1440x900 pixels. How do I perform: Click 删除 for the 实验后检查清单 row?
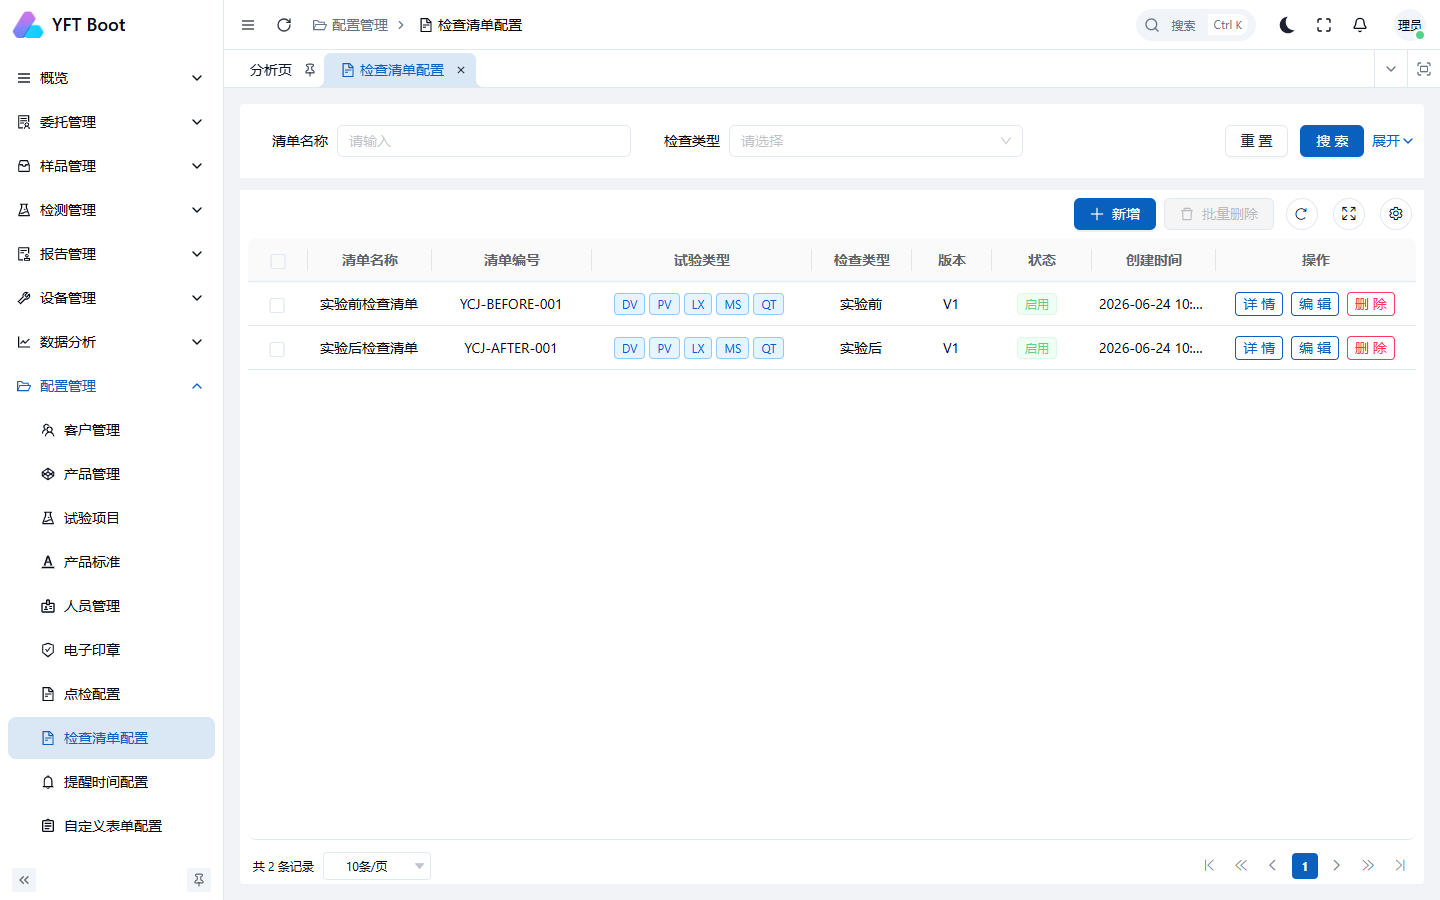coord(1371,348)
